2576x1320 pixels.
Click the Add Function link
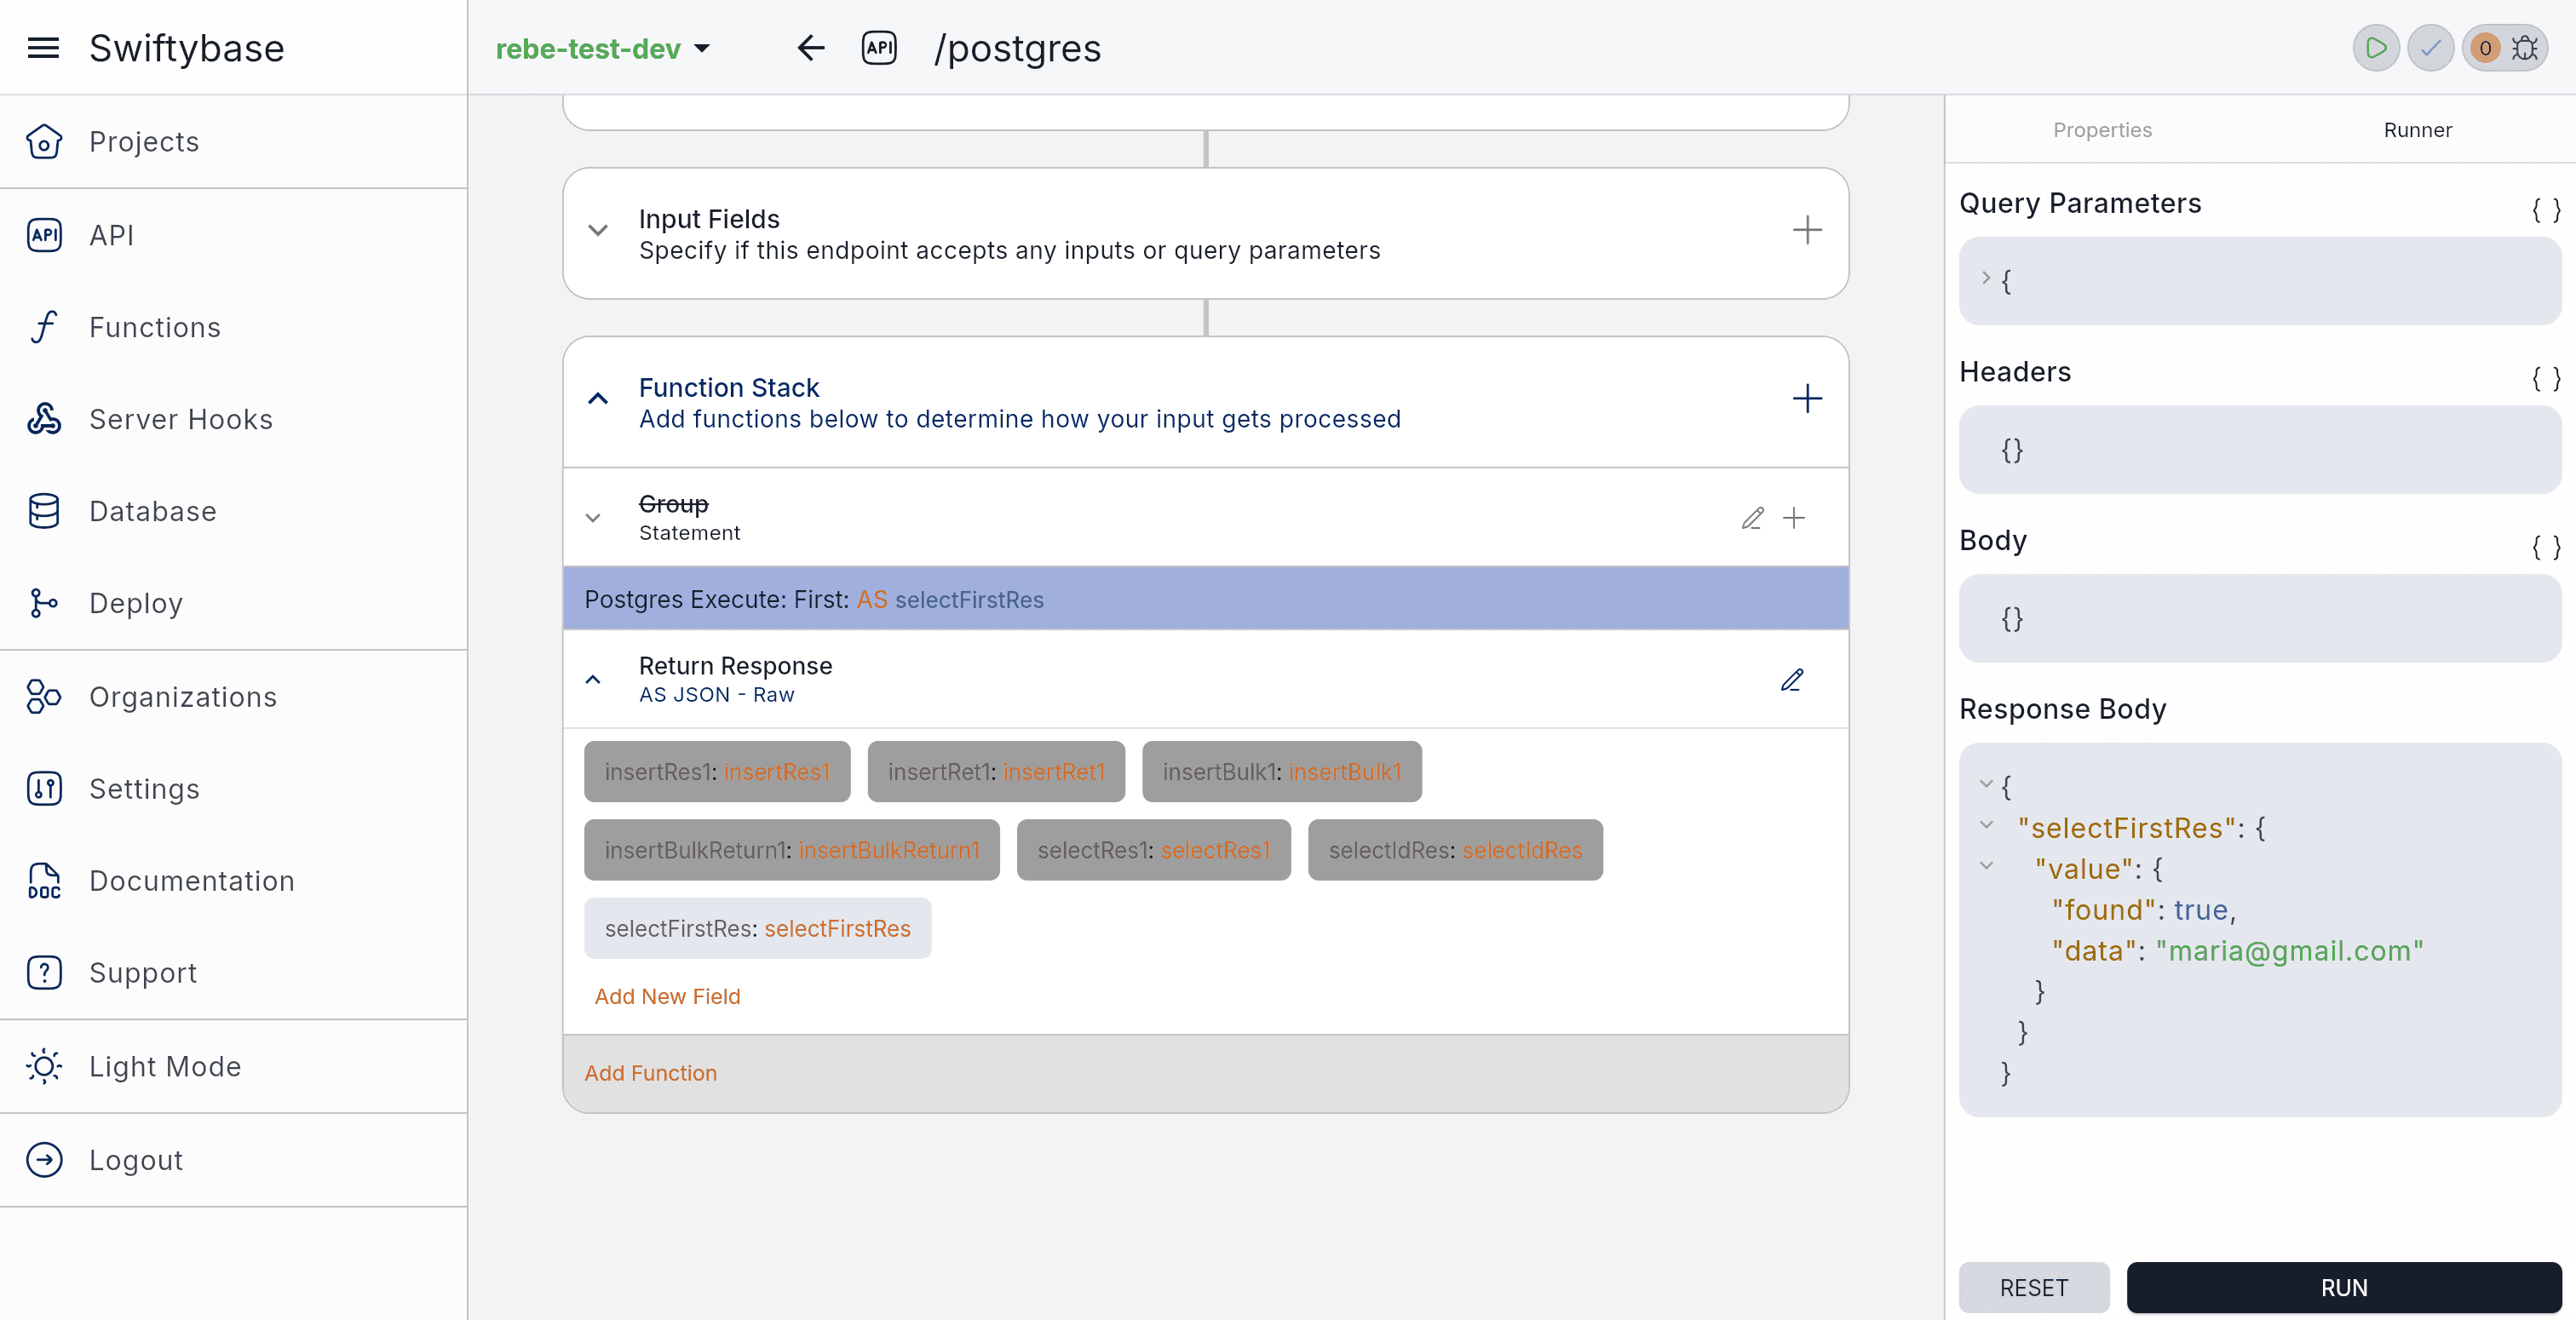650,1073
